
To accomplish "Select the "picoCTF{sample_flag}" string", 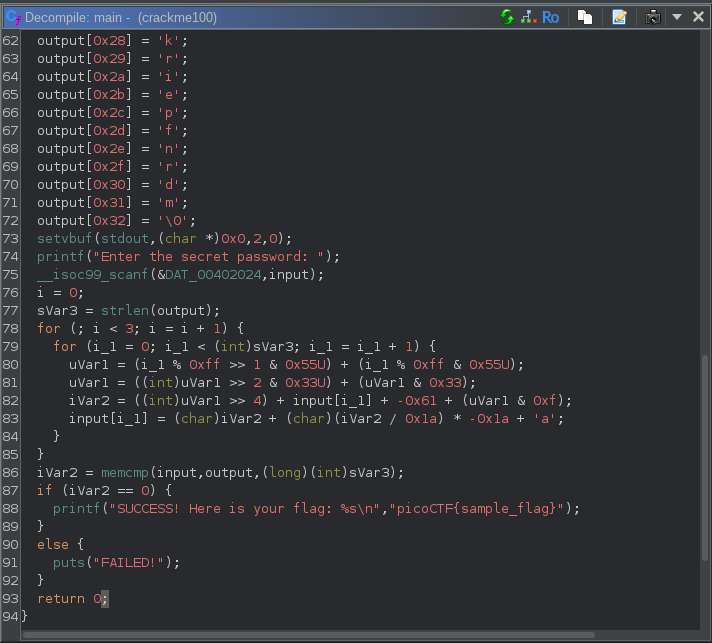I will 477,509.
